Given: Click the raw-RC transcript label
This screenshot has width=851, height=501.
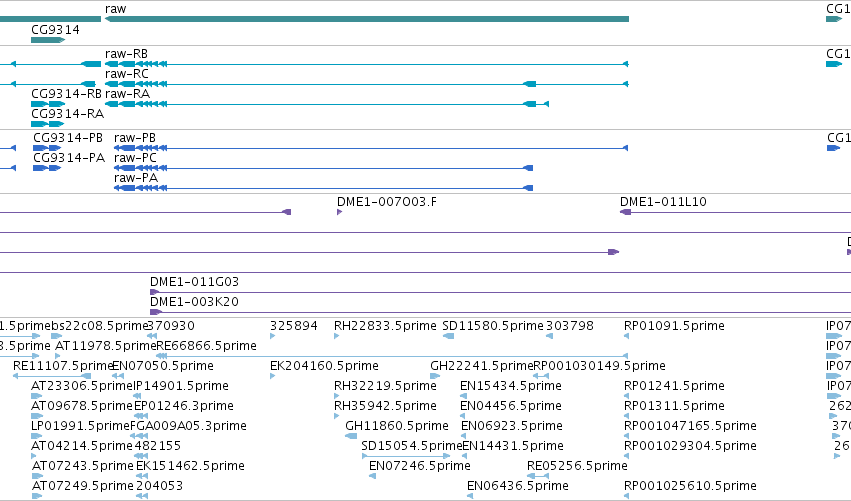Looking at the screenshot, I should 126,74.
